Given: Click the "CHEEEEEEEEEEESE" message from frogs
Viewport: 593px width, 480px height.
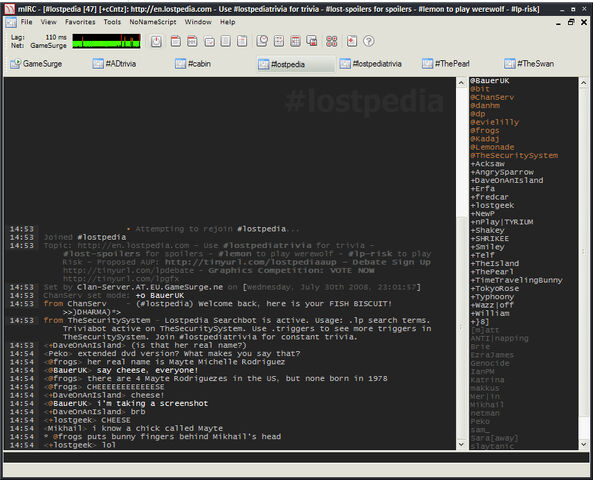Looking at the screenshot, I should pyautogui.click(x=125, y=387).
